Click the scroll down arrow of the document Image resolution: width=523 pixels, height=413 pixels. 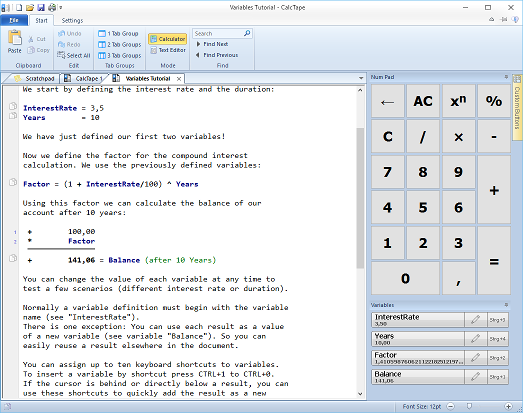coord(360,394)
